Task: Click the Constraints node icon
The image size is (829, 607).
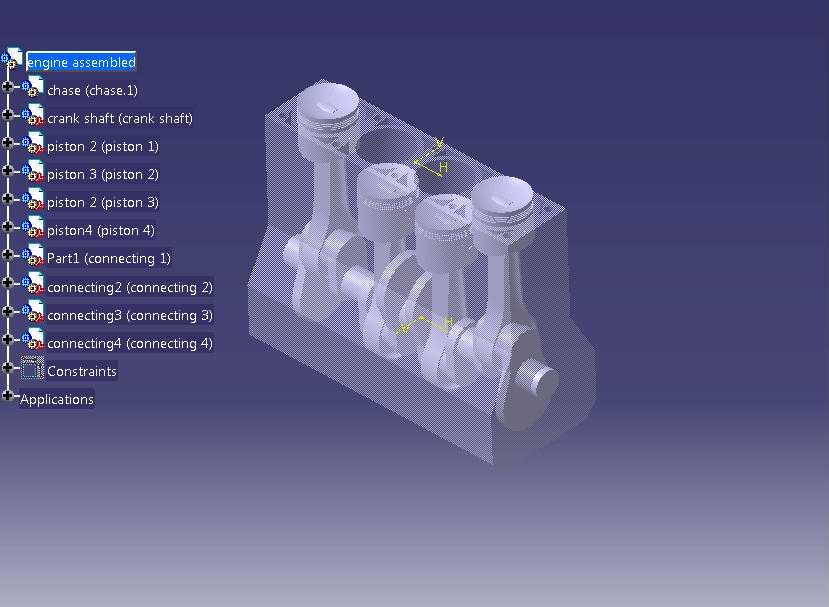Action: click(32, 367)
